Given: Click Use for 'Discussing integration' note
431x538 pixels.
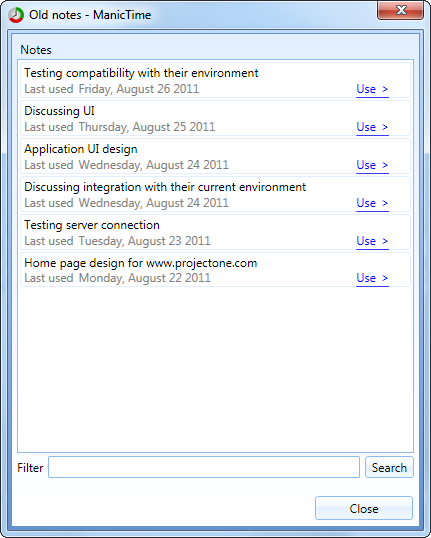Looking at the screenshot, I should pyautogui.click(x=372, y=203).
